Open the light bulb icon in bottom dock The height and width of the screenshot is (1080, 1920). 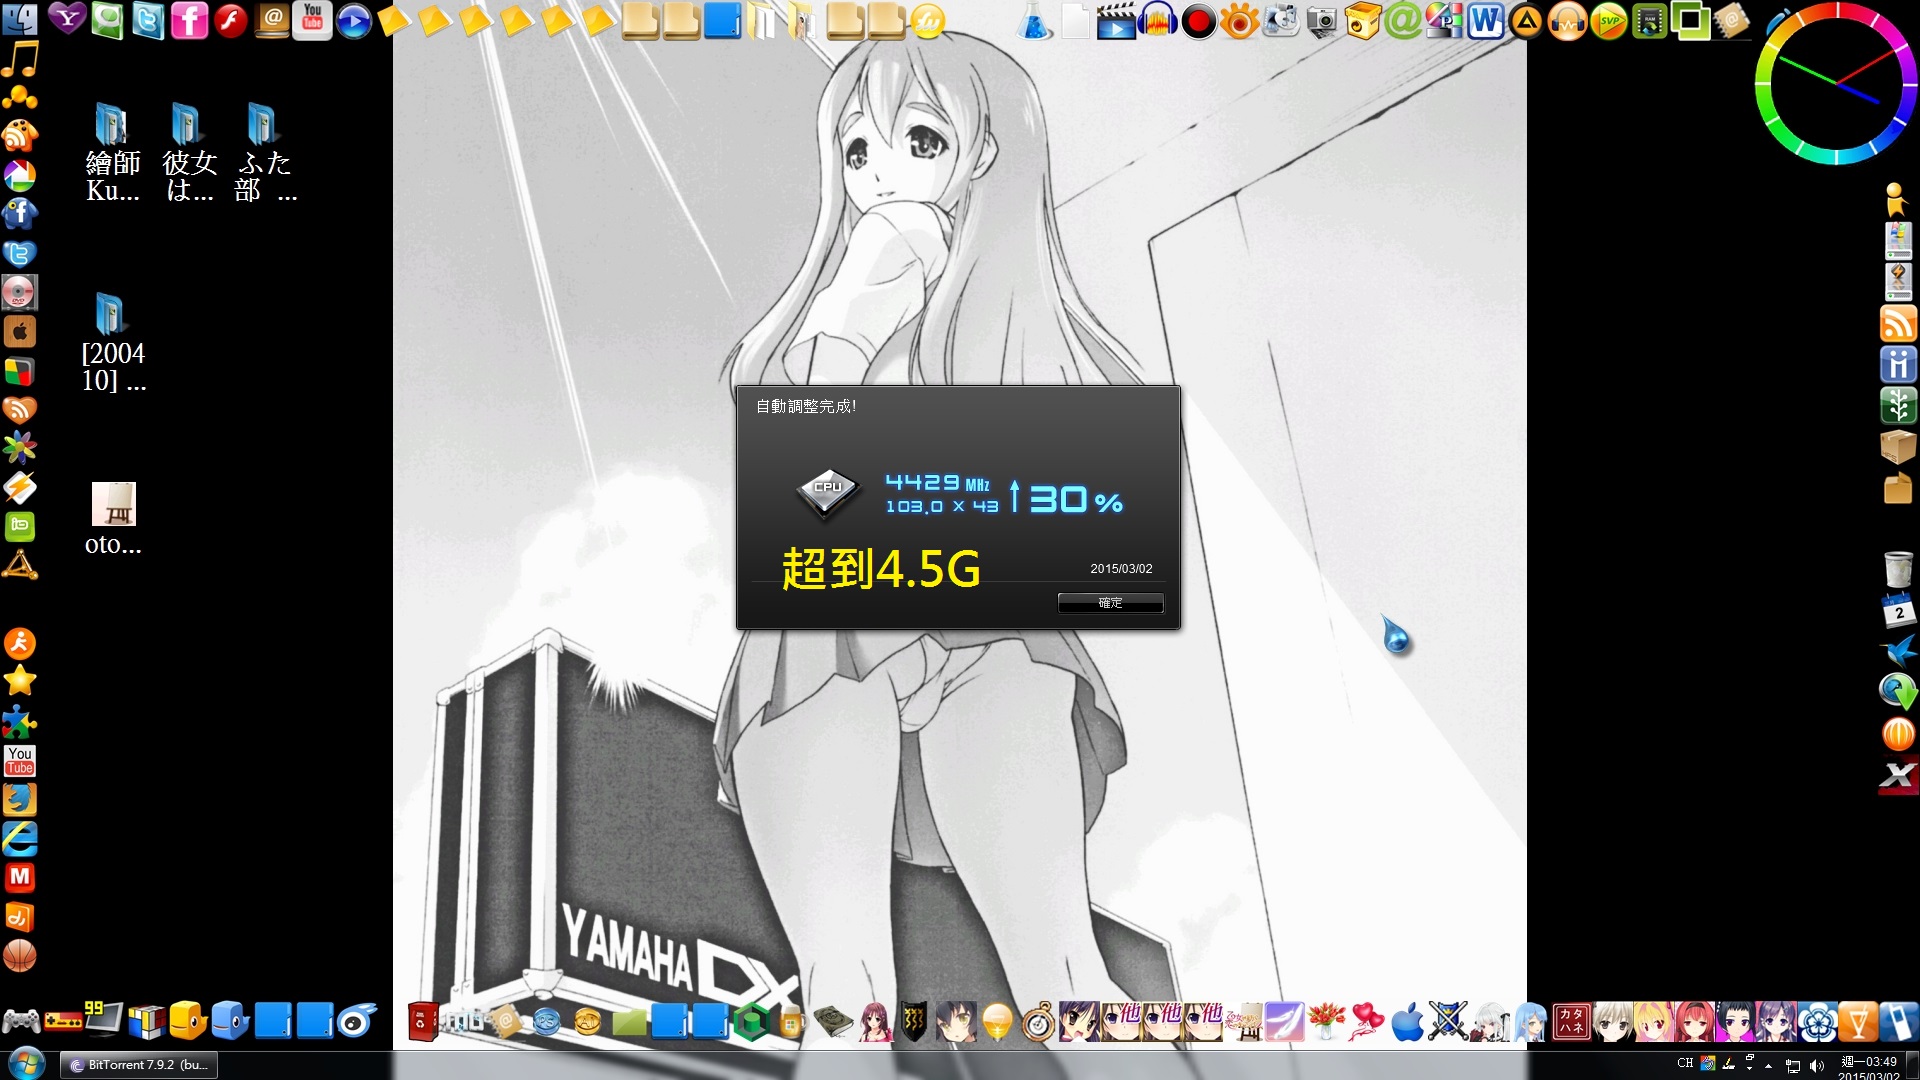pyautogui.click(x=997, y=1022)
